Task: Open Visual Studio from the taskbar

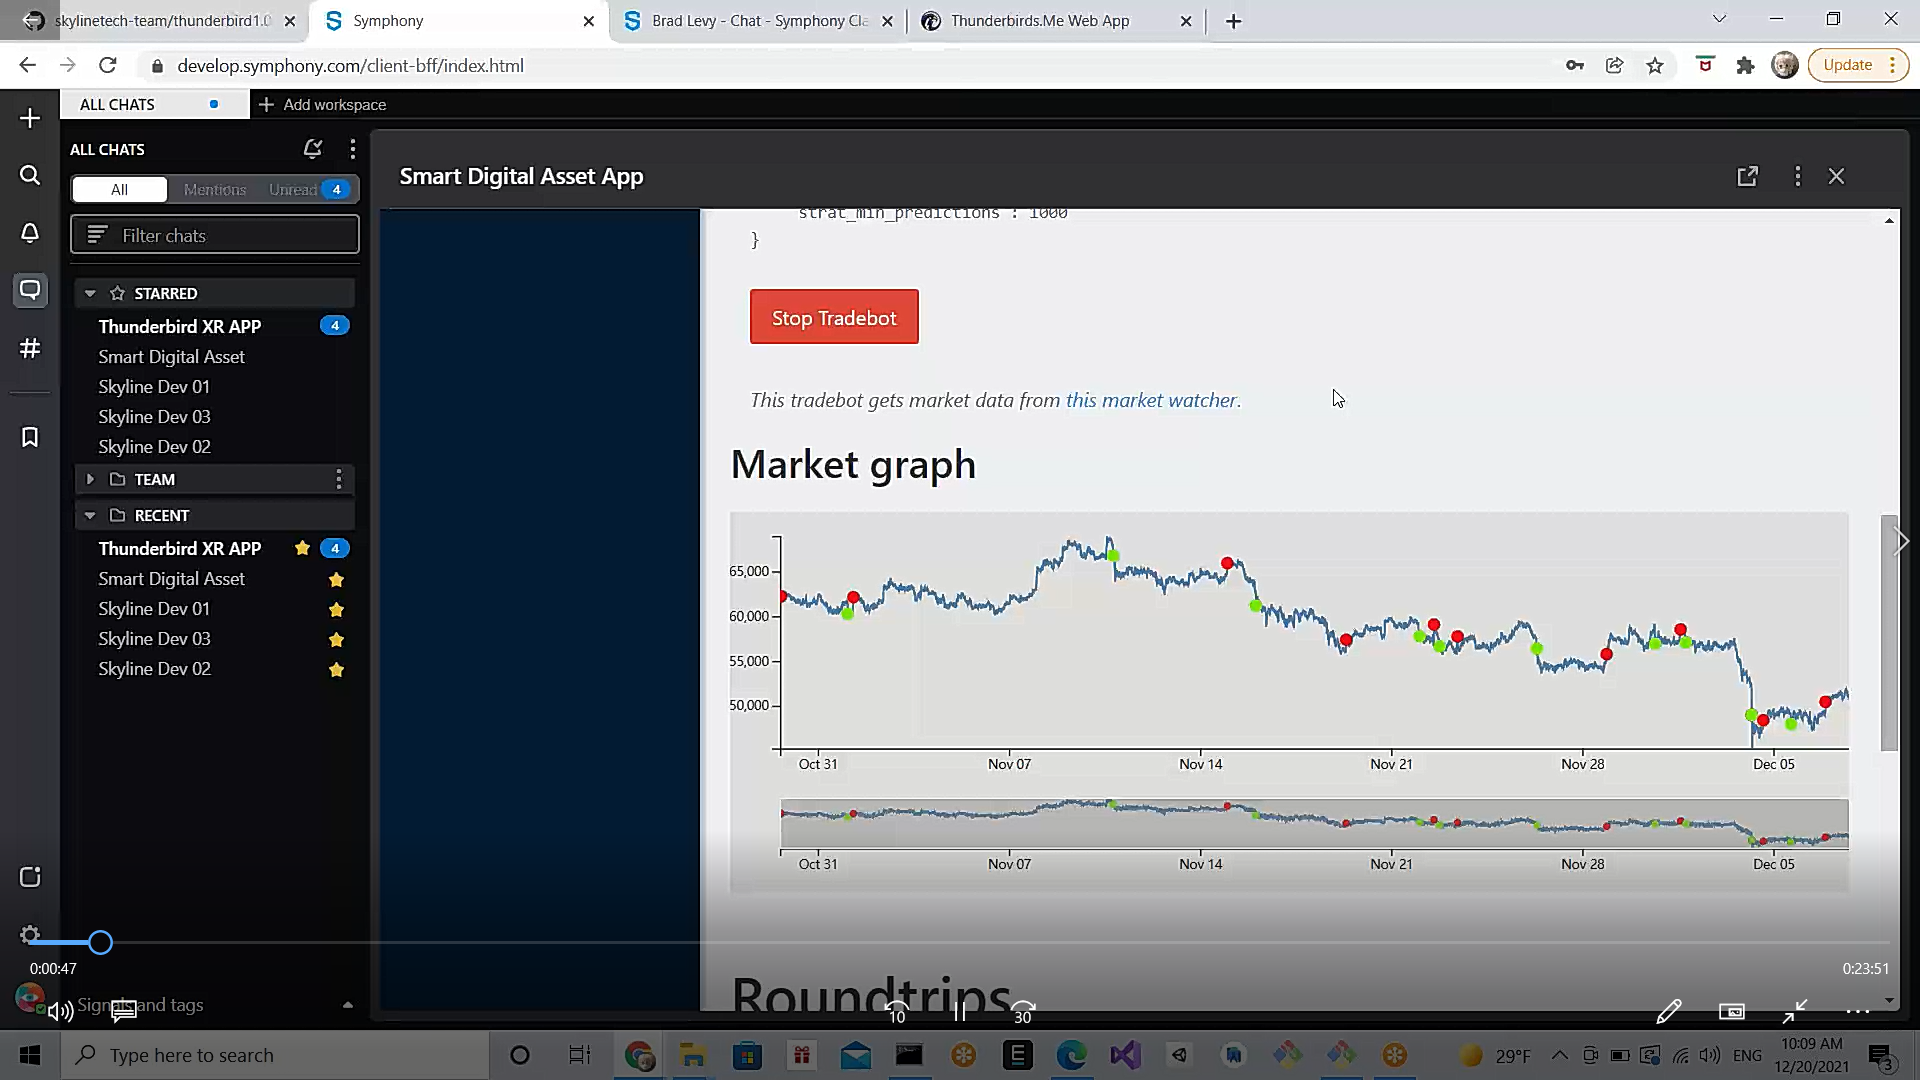Action: [1126, 1055]
